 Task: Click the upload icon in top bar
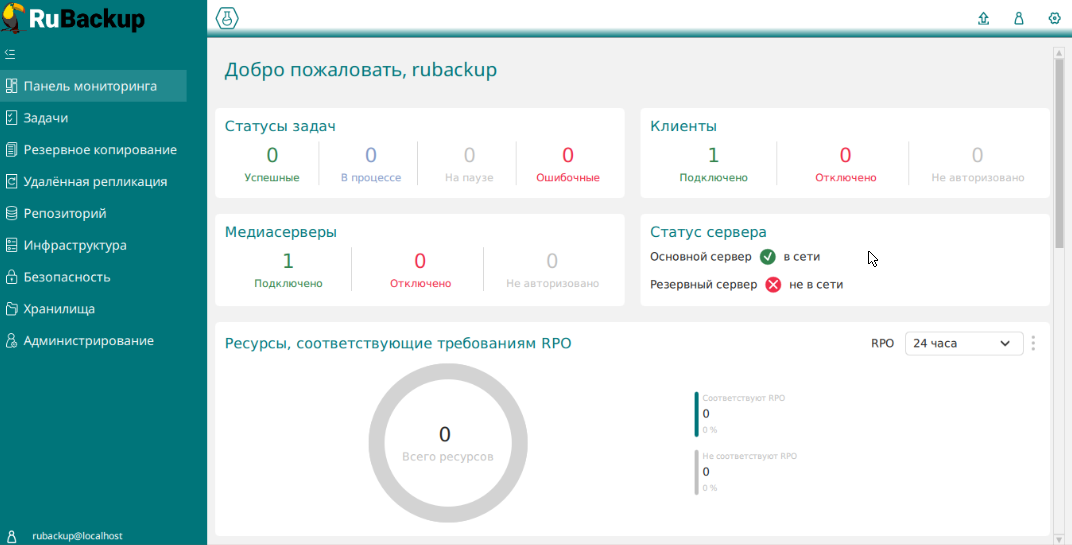pyautogui.click(x=983, y=18)
